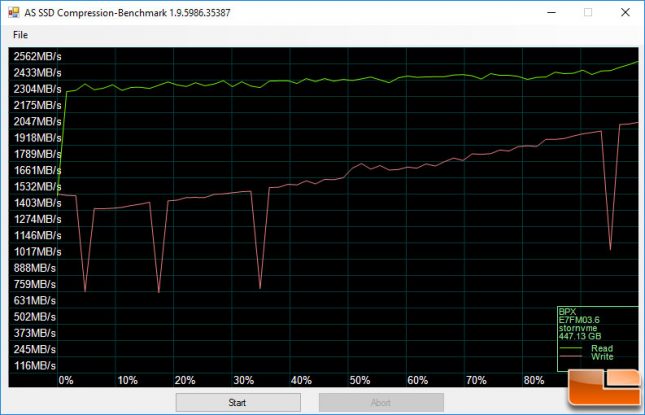
Task: Click the greyed-out Abort button
Action: click(x=381, y=402)
